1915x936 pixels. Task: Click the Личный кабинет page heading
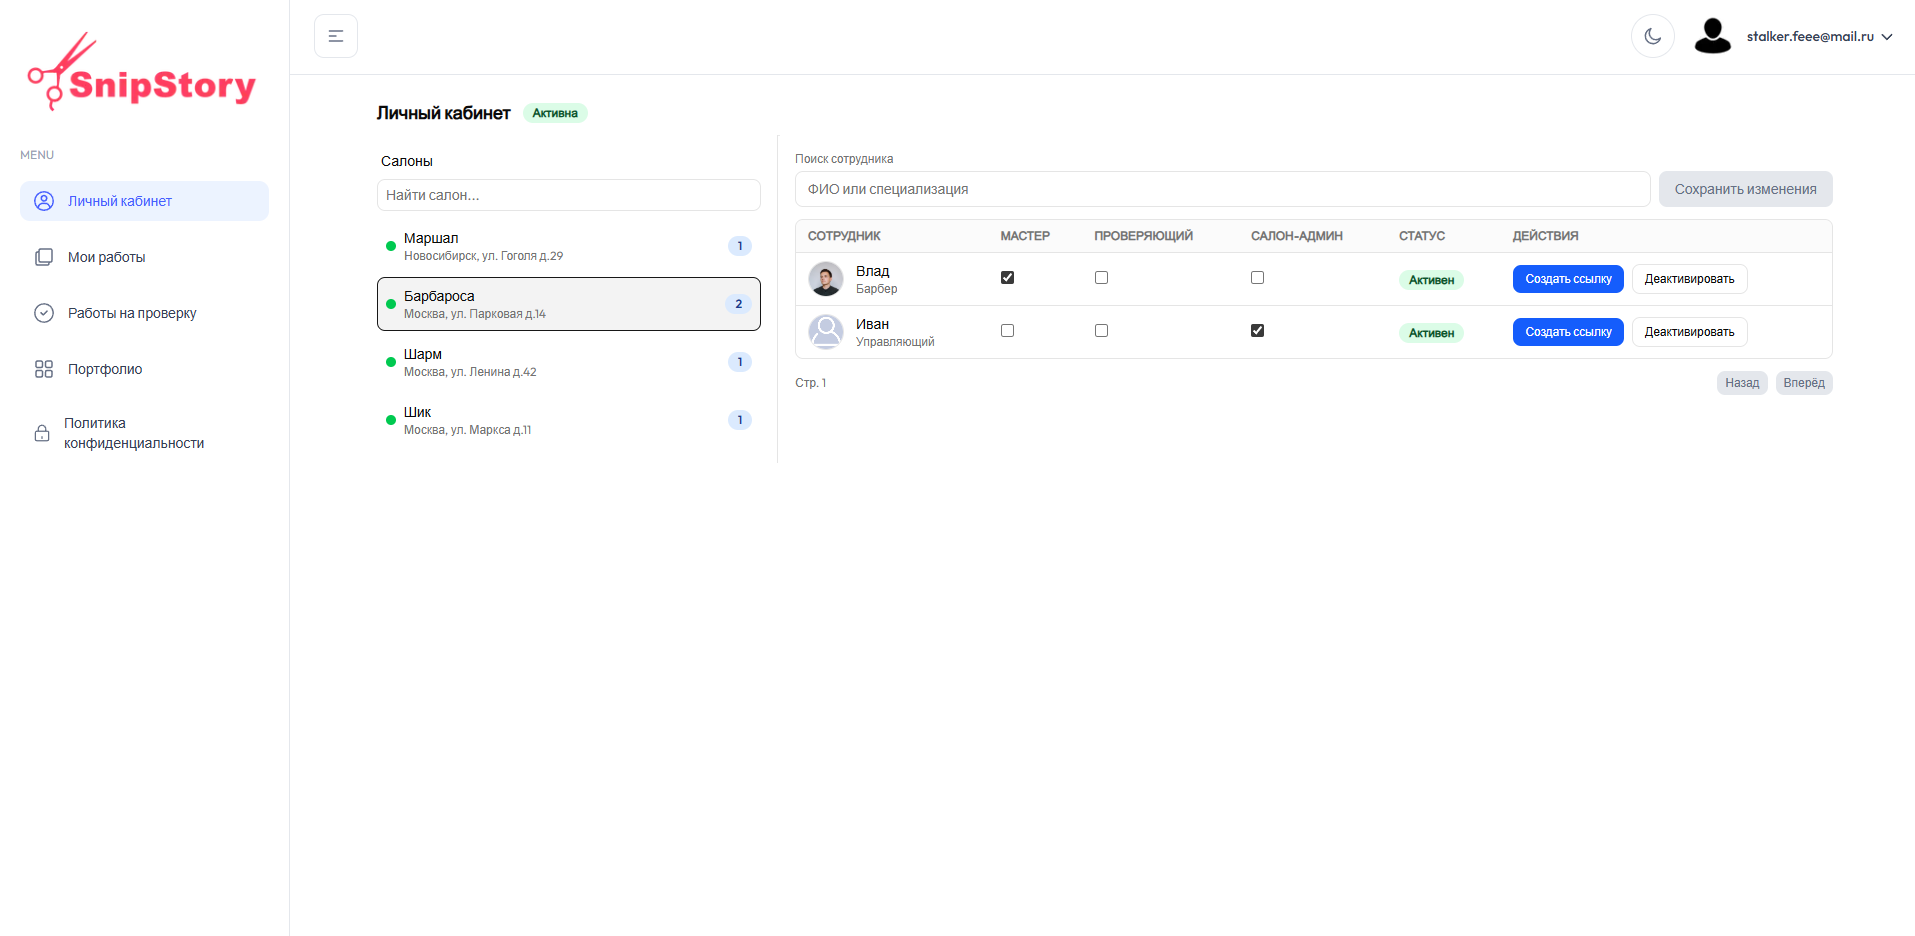443,113
